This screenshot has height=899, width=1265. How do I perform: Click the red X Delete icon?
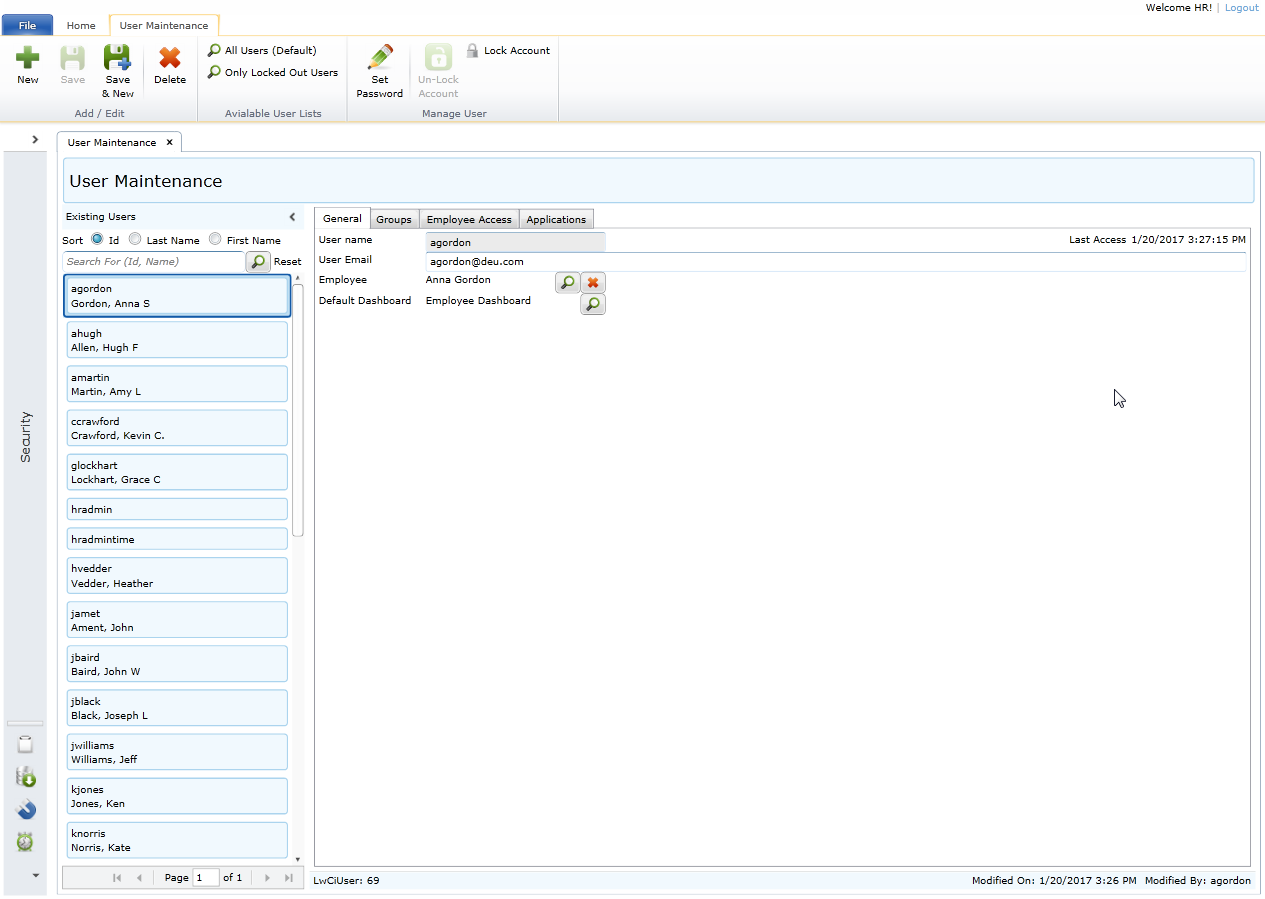[170, 58]
